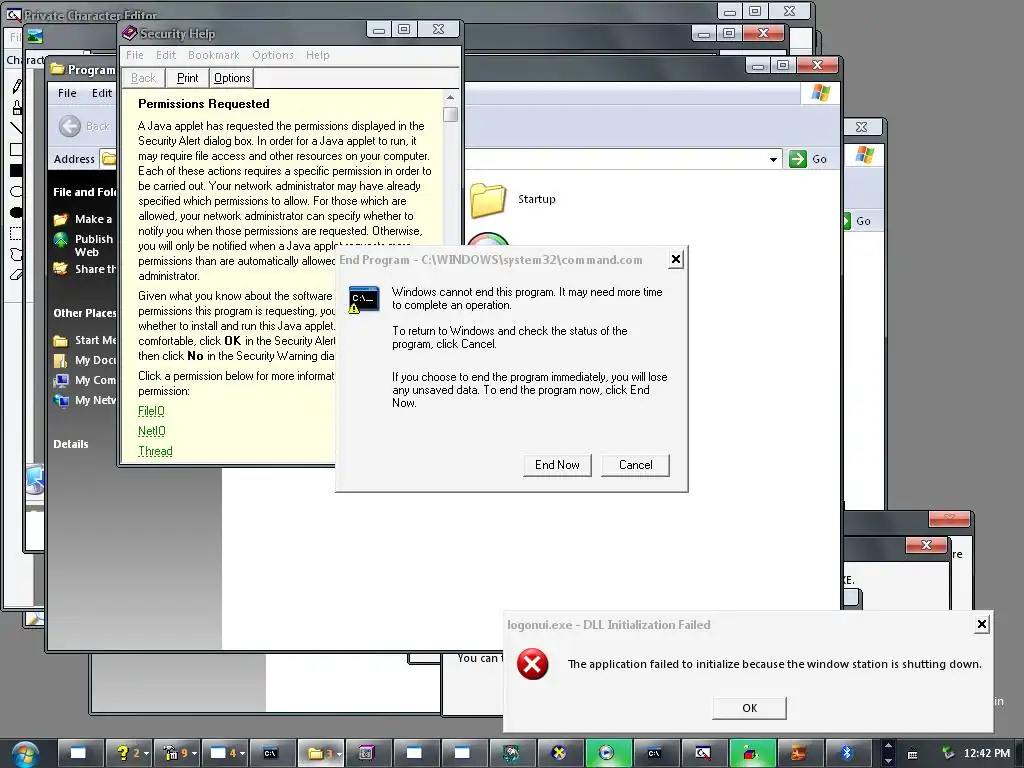Click the Private Character Editor taskbar button
The height and width of the screenshot is (768, 1024).
[x=703, y=753]
